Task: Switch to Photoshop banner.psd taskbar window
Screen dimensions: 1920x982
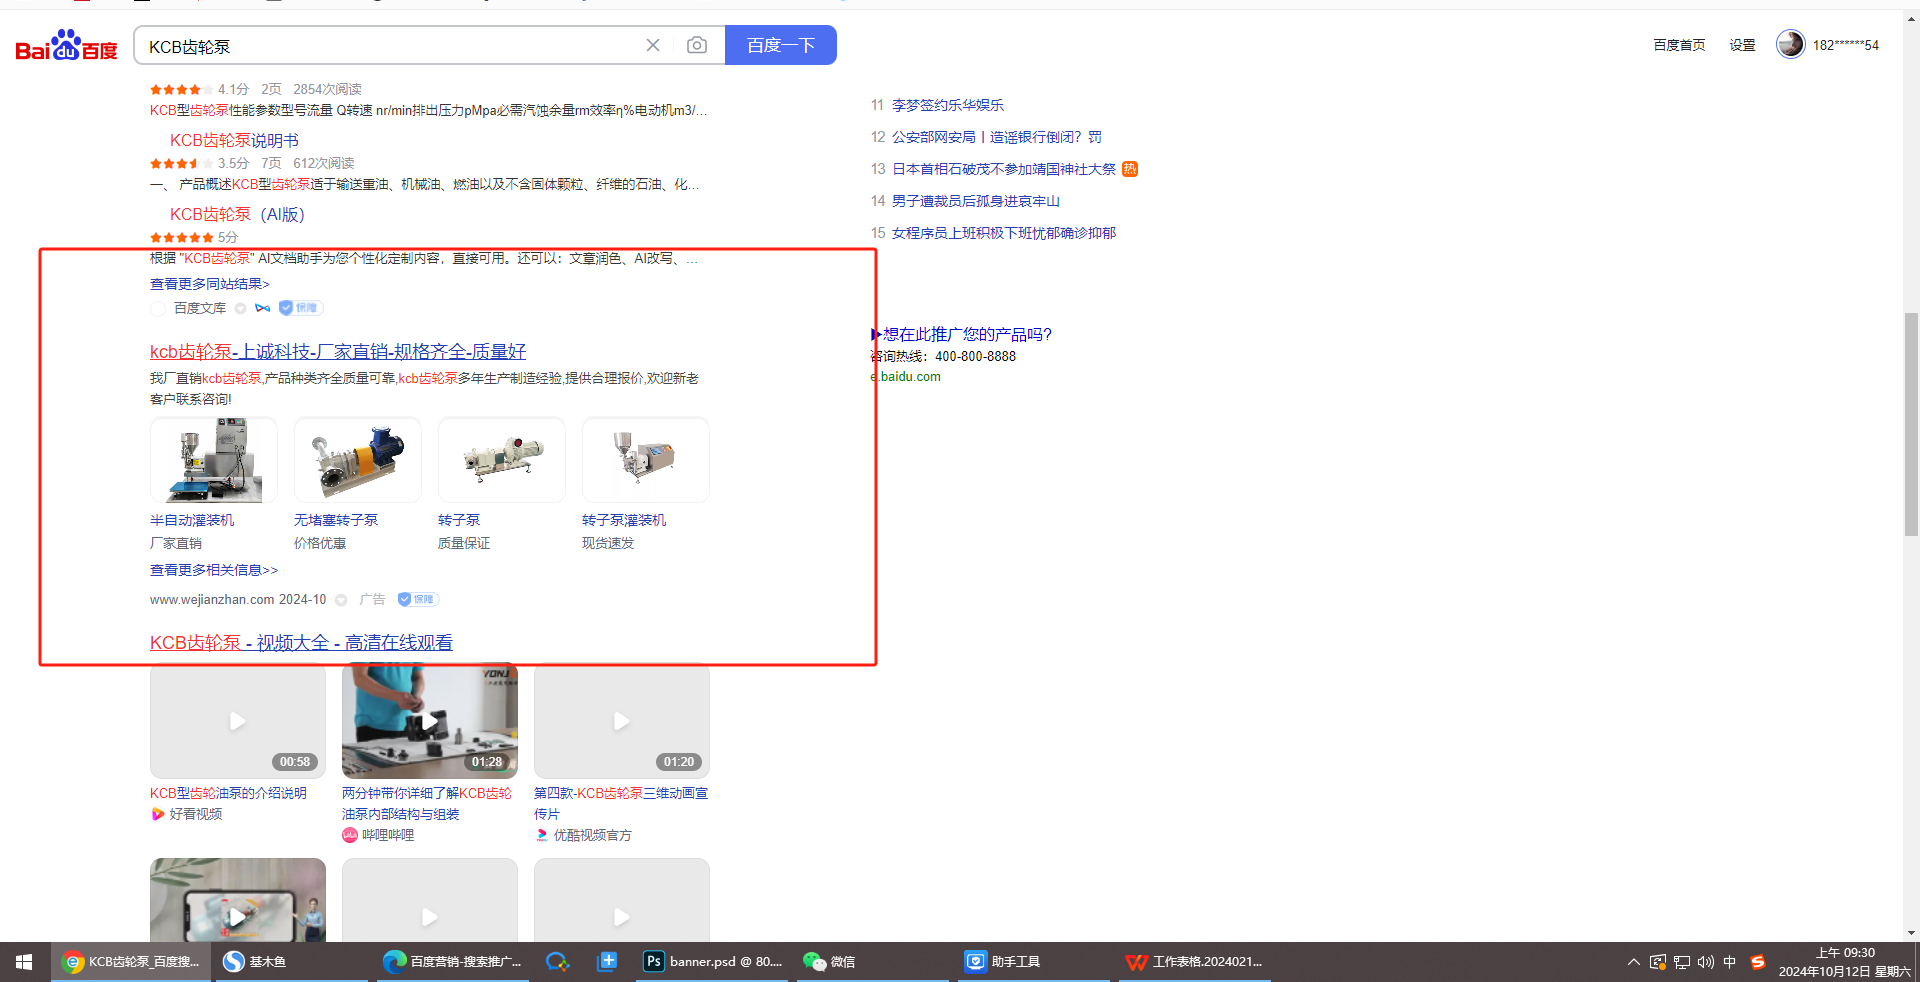Action: pyautogui.click(x=713, y=962)
